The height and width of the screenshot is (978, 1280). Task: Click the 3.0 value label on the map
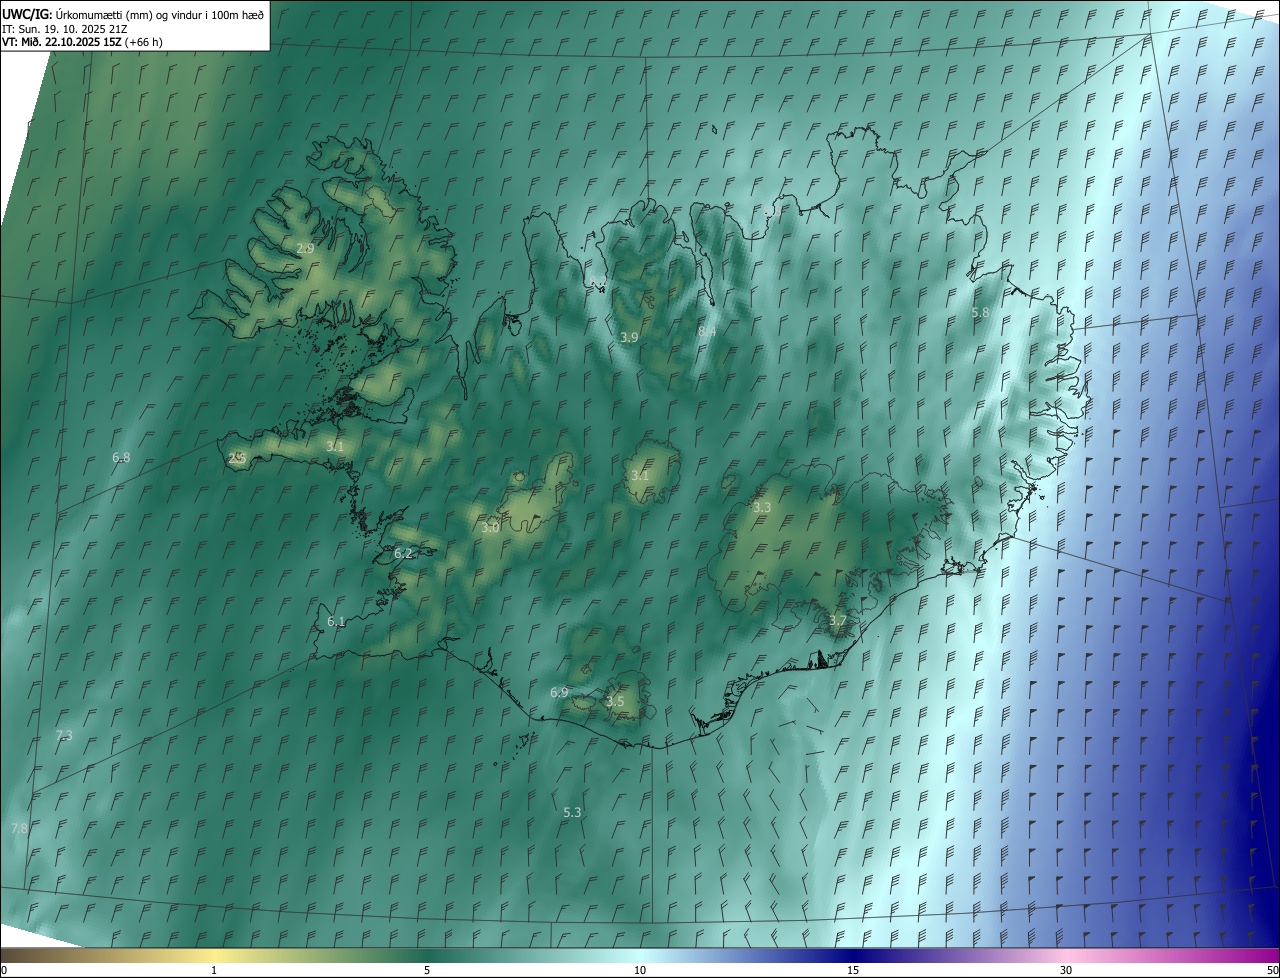coord(490,528)
